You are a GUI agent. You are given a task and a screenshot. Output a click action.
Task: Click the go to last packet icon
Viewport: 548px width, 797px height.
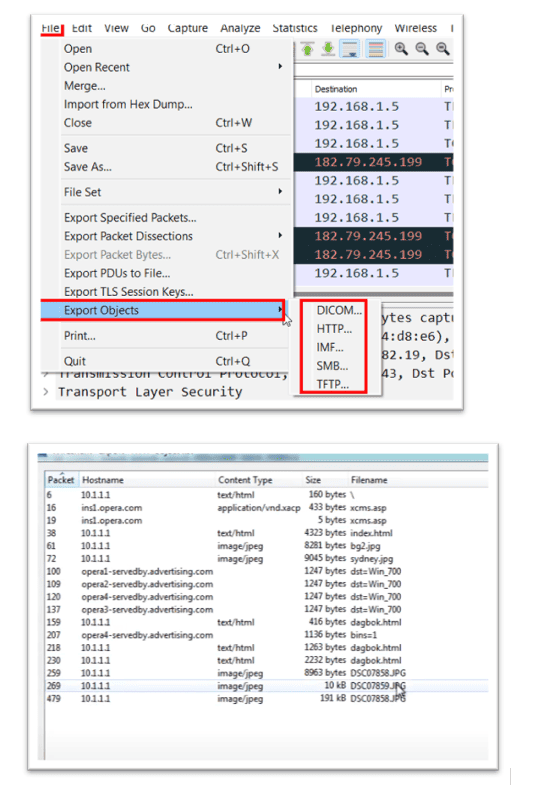click(x=328, y=49)
